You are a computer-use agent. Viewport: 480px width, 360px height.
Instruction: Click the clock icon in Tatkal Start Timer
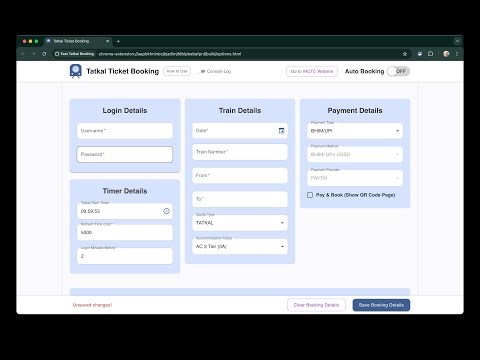pyautogui.click(x=166, y=211)
